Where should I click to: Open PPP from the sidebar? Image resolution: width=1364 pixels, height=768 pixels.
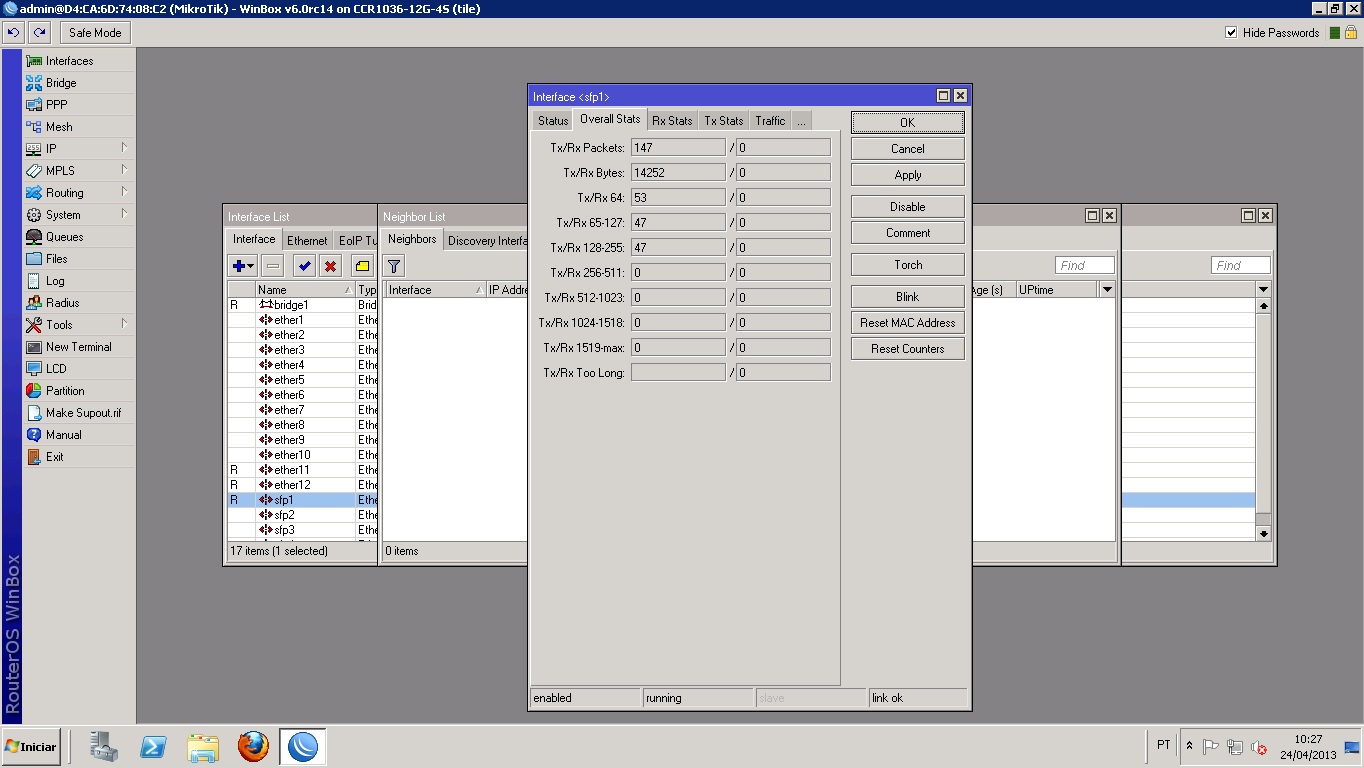tap(79, 105)
